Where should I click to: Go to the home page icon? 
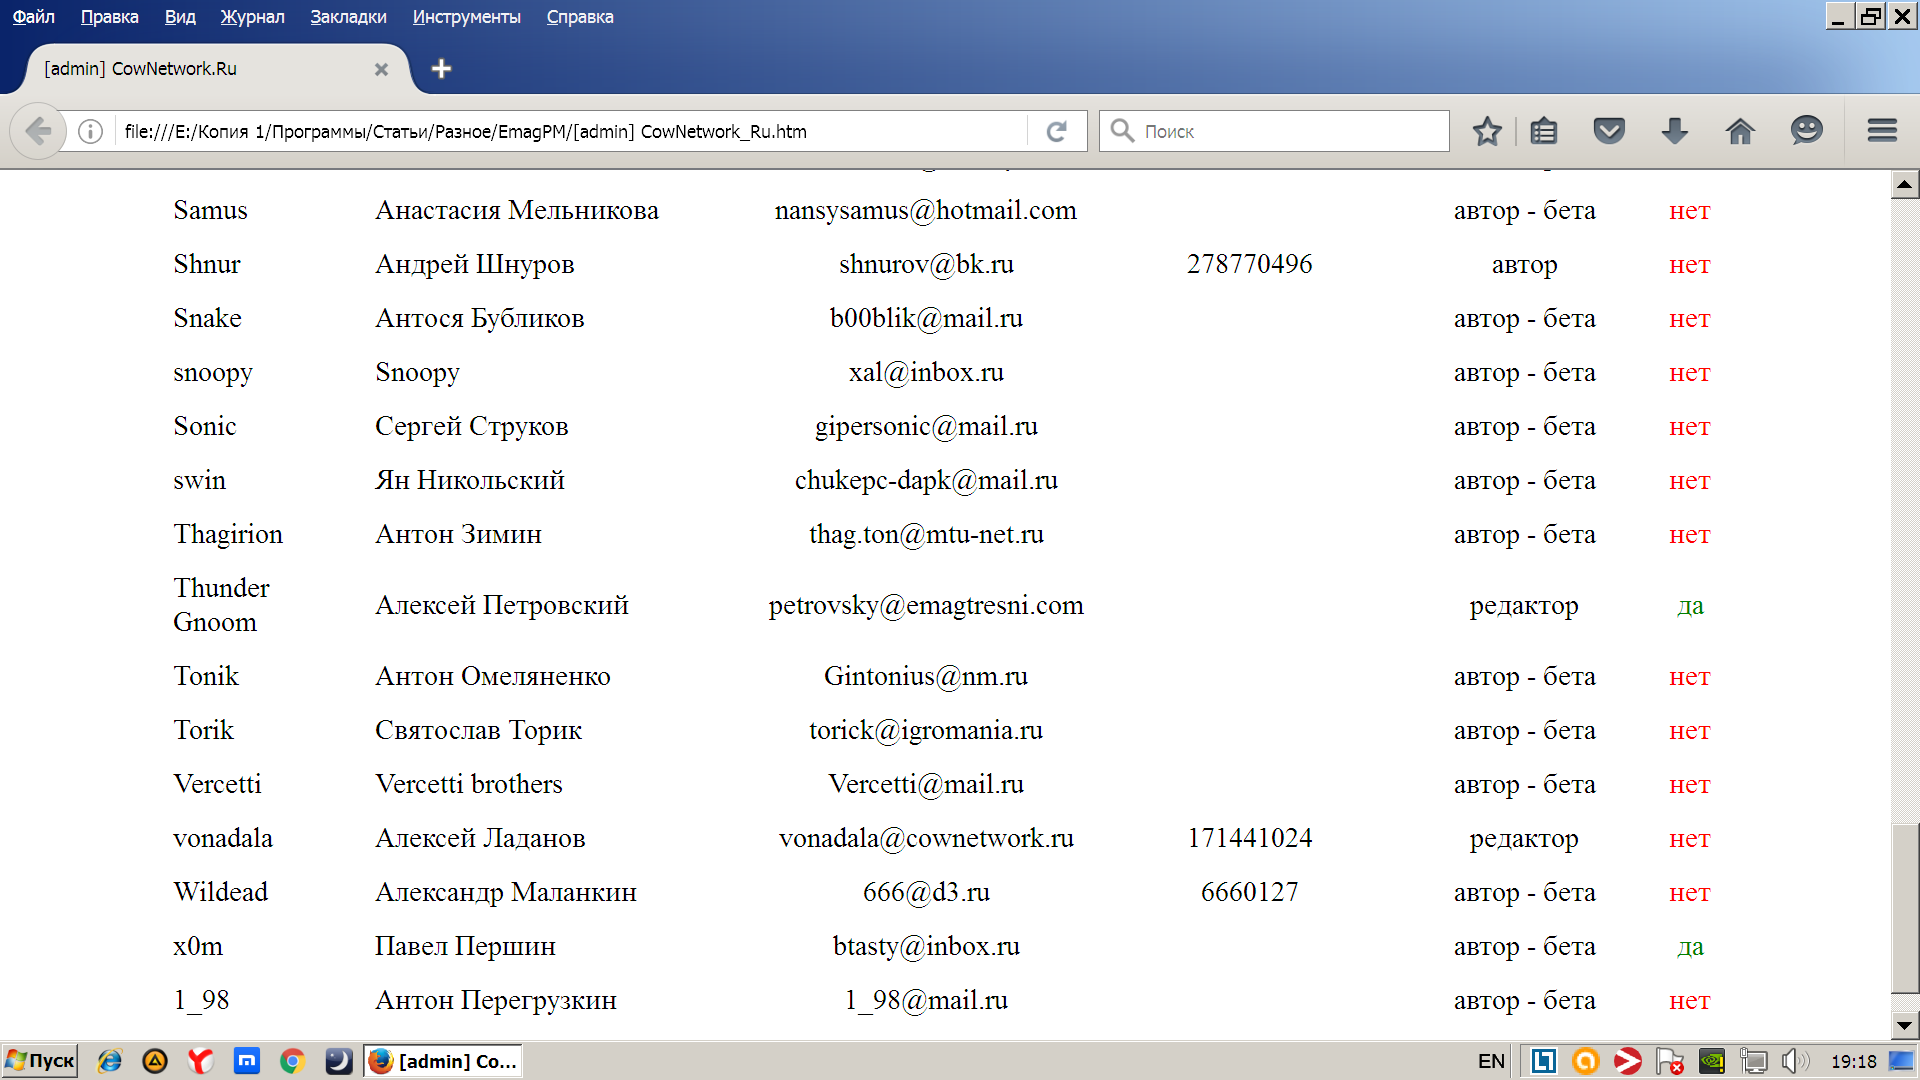click(1740, 131)
